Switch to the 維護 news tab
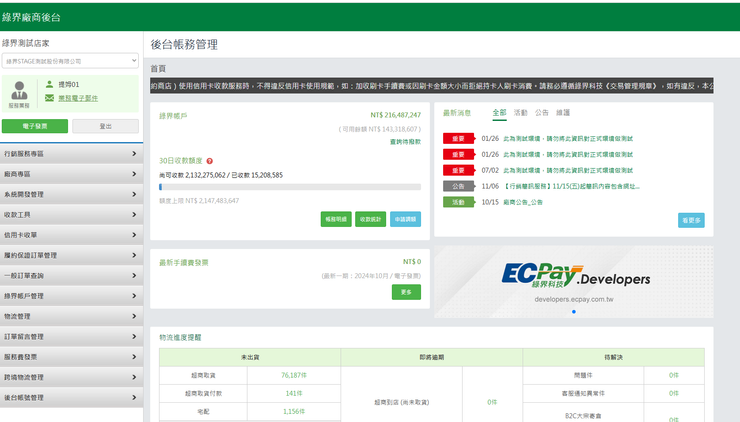 pos(563,113)
